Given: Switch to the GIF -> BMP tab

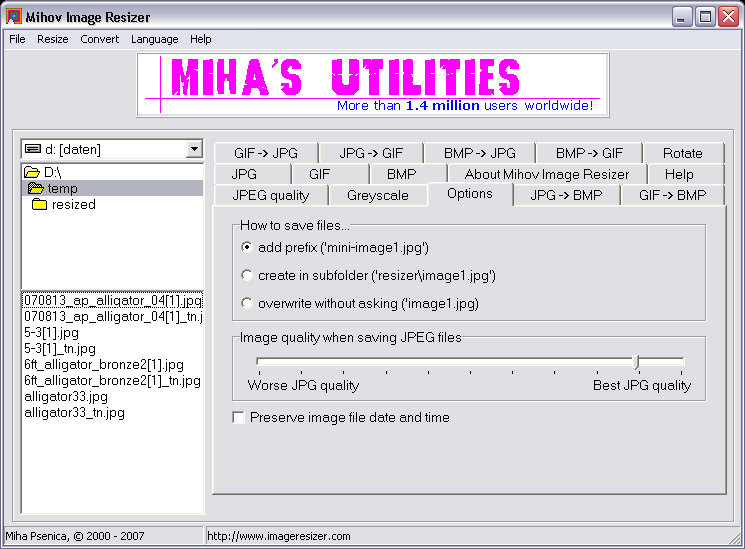Looking at the screenshot, I should click(672, 195).
